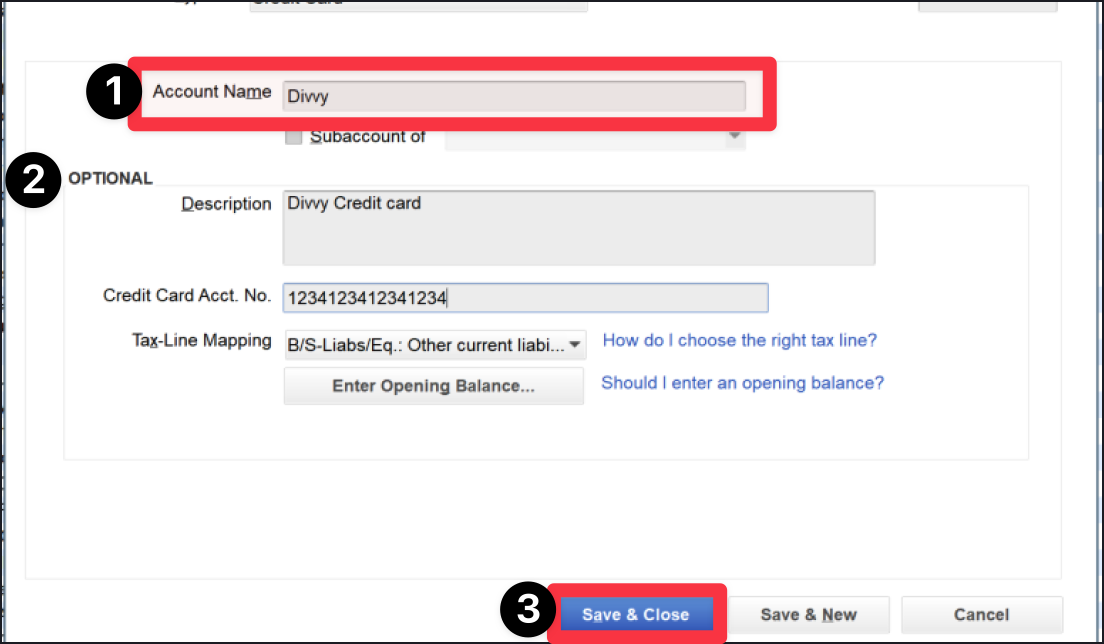This screenshot has height=644, width=1104.
Task: Open the link How do I choose the right tax line
Action: (739, 340)
